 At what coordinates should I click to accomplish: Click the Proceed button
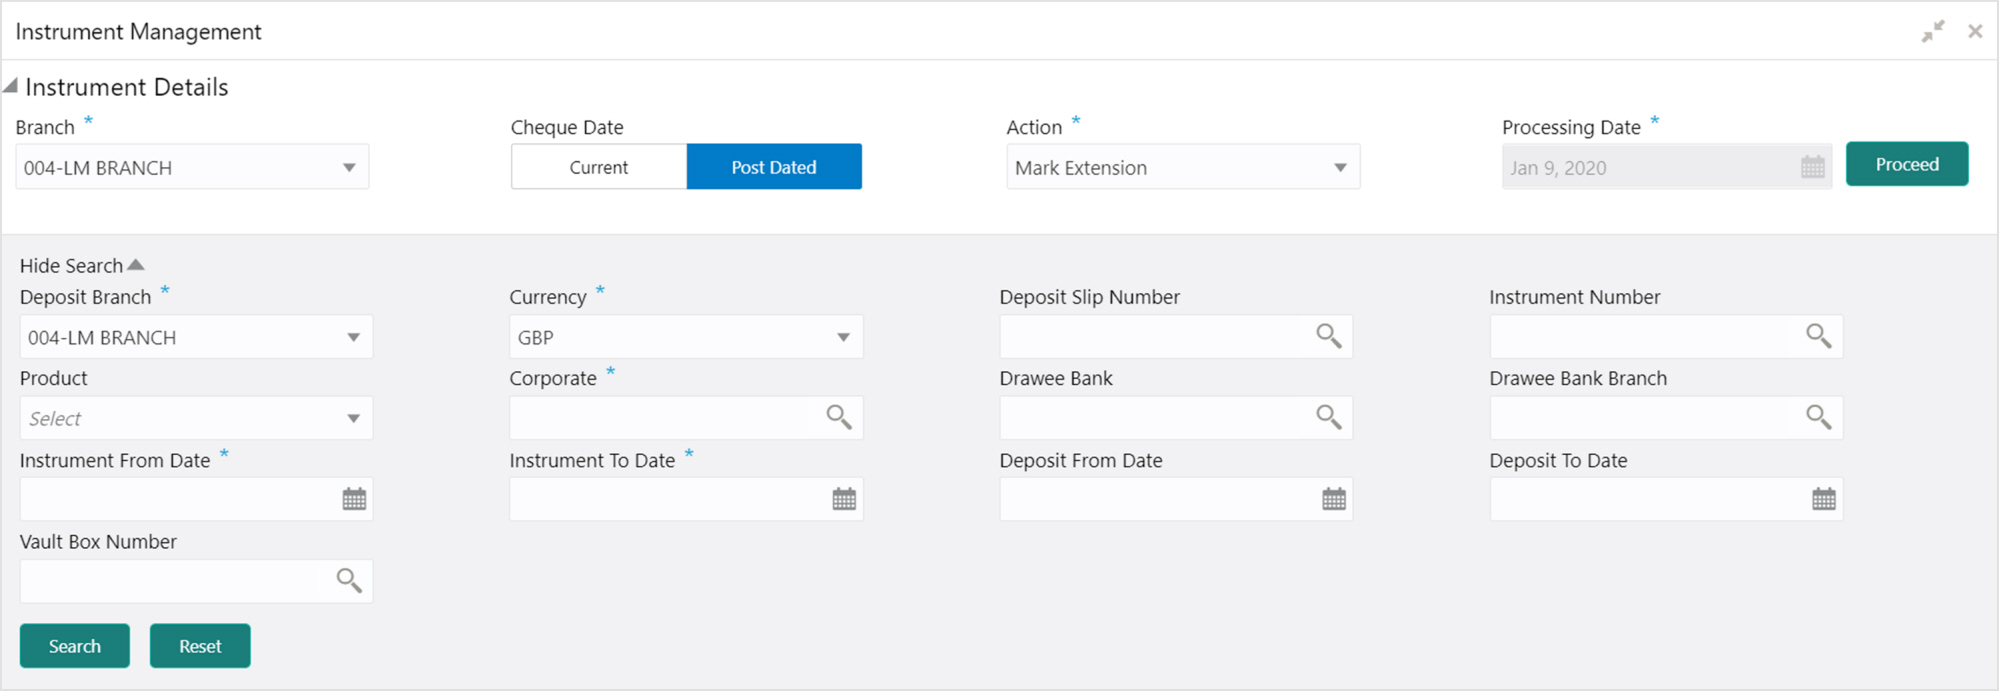(1907, 164)
